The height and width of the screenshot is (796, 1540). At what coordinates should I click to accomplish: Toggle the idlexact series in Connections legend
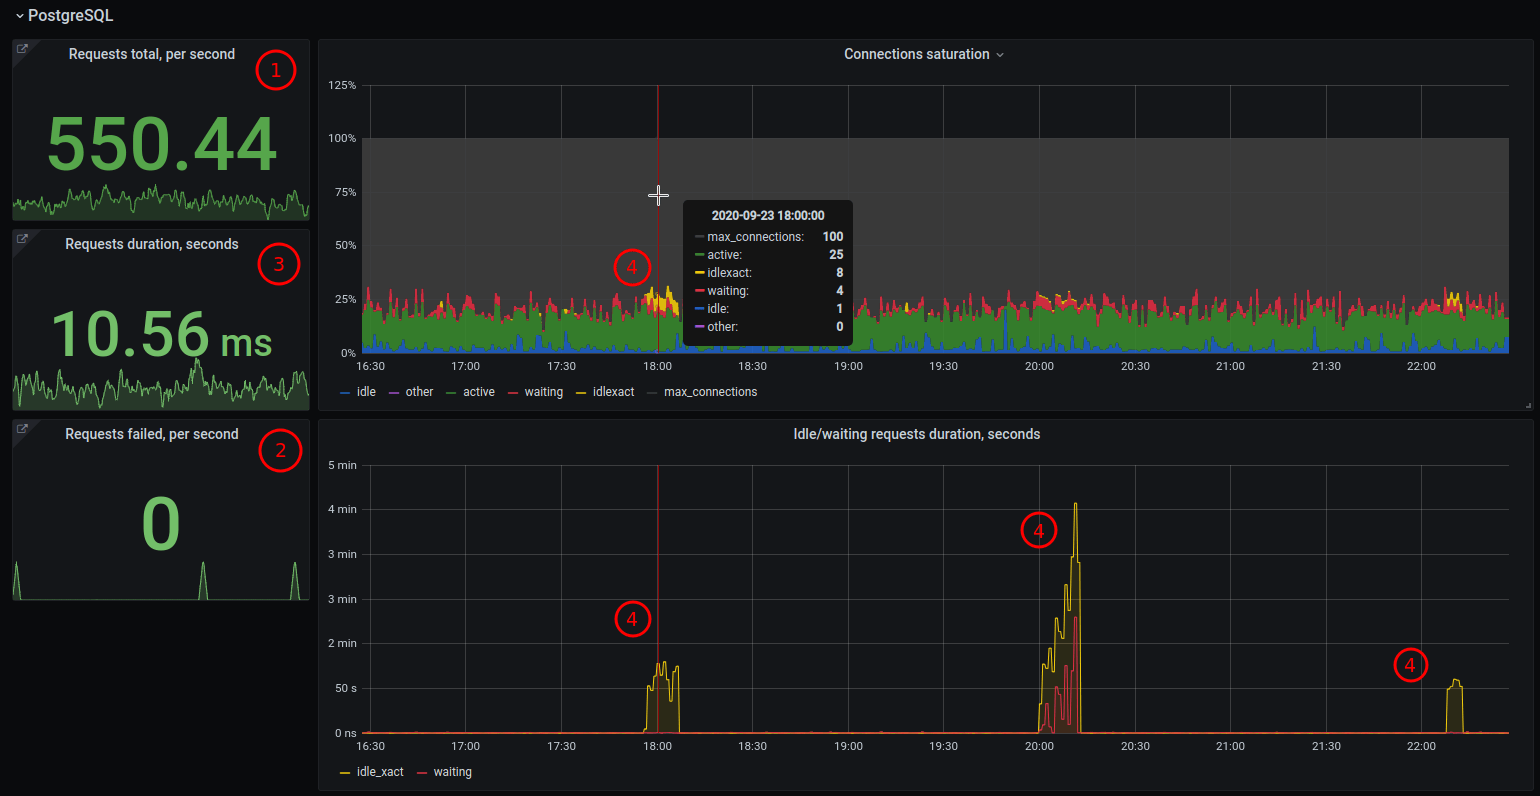coord(613,392)
